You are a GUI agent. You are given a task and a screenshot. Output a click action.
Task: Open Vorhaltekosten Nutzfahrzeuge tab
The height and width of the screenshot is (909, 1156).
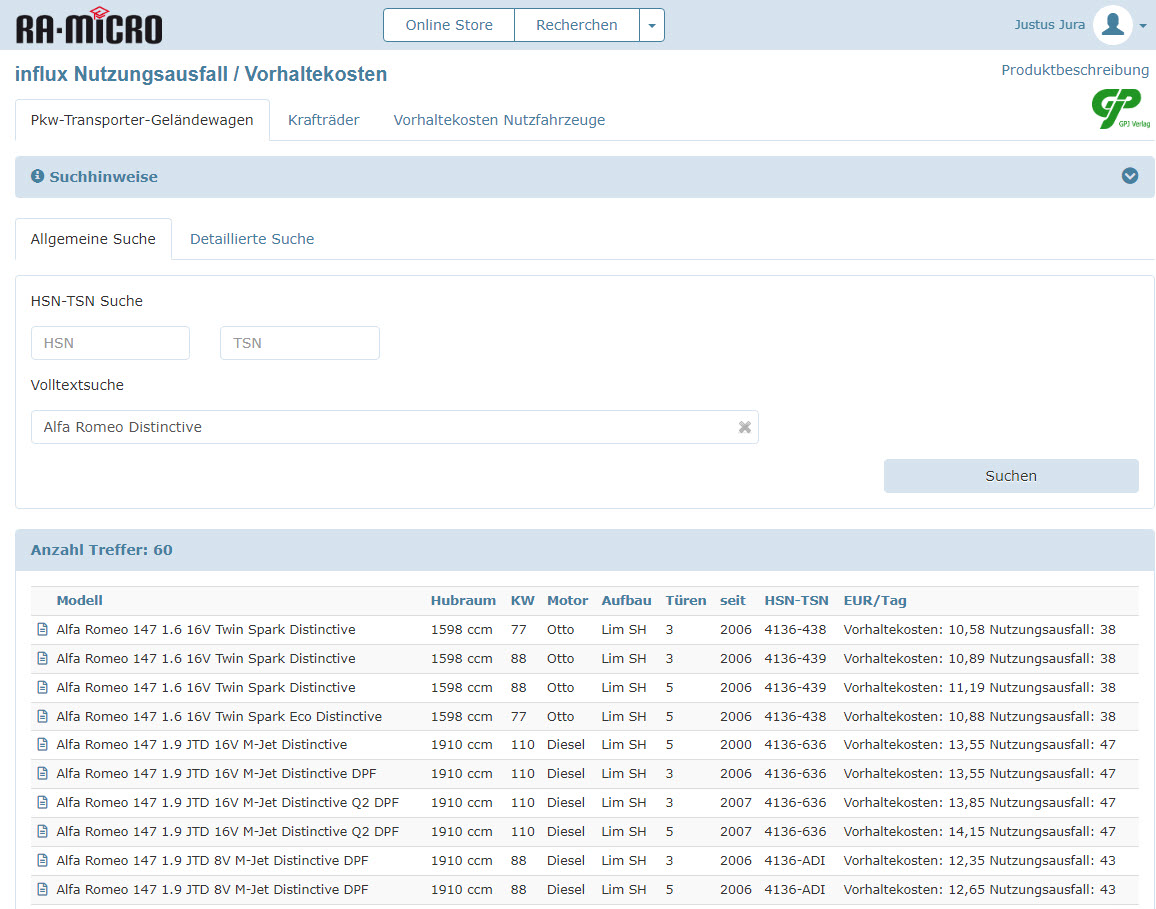pyautogui.click(x=499, y=120)
